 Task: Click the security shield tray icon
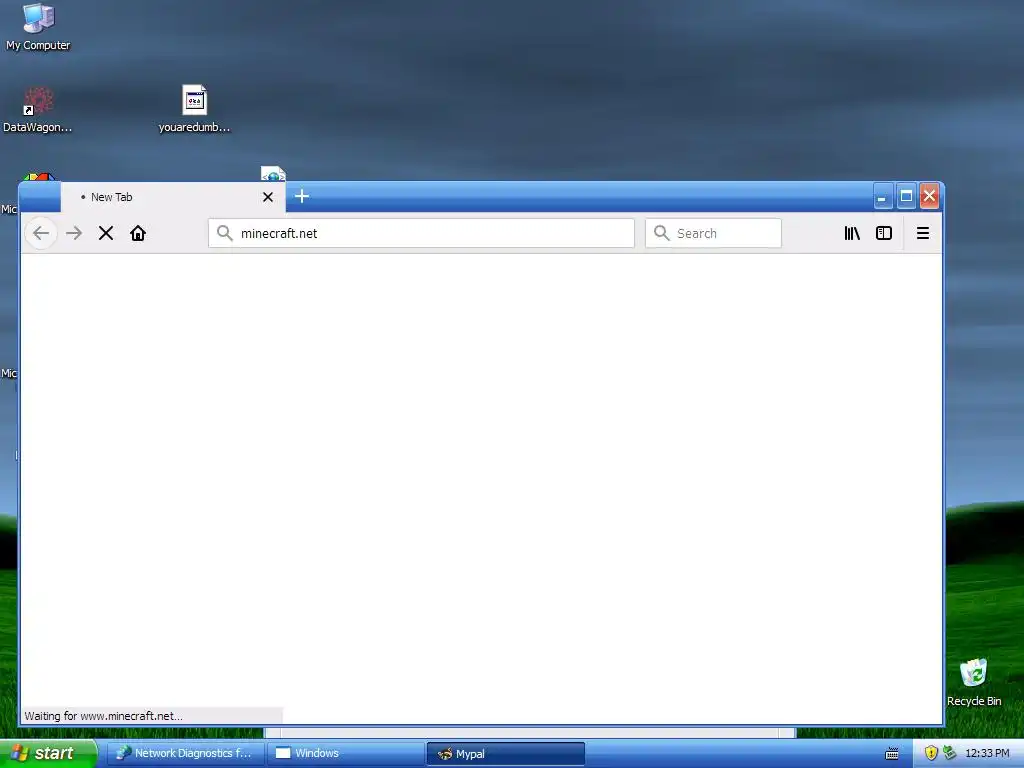[x=931, y=754]
